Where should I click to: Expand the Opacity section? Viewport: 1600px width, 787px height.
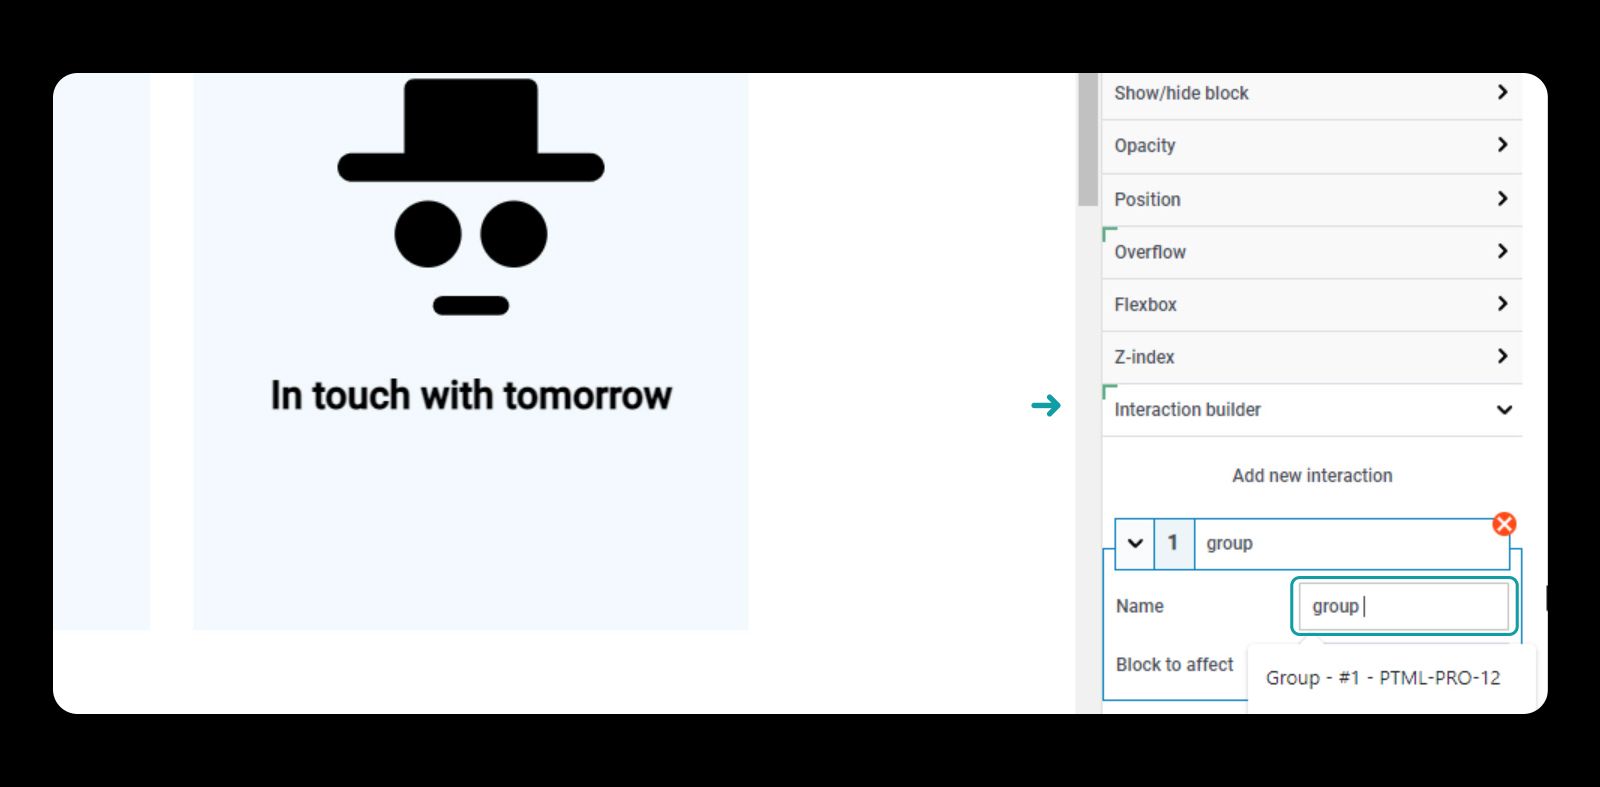(x=1311, y=146)
